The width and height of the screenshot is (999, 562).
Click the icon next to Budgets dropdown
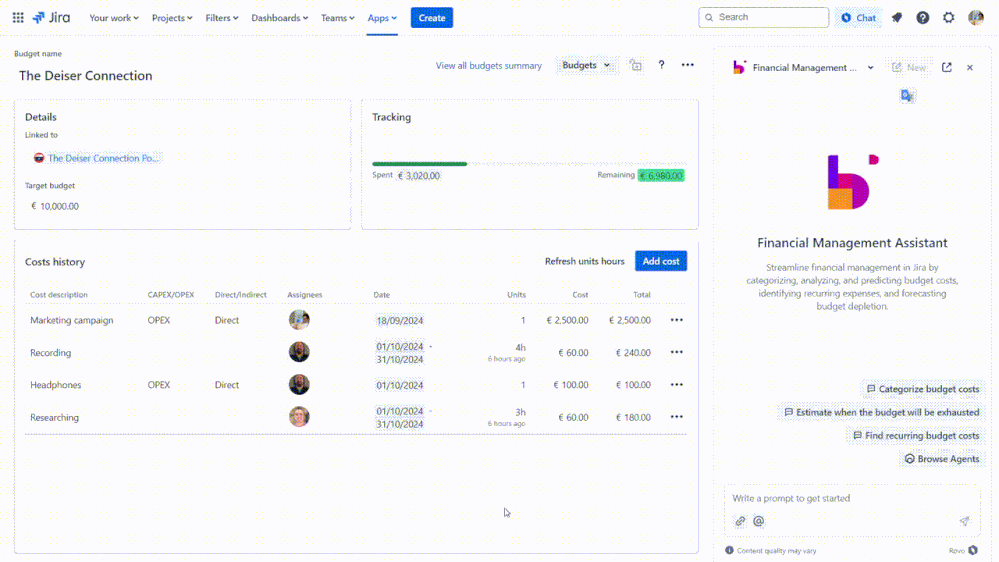tap(635, 65)
